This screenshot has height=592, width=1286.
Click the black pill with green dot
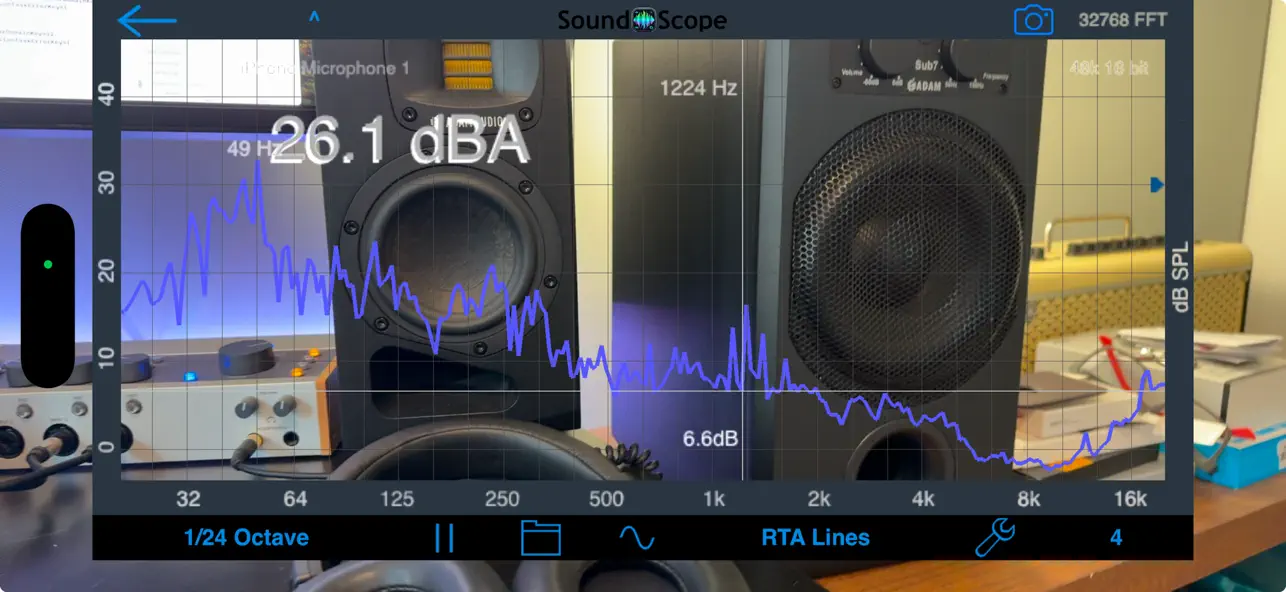click(x=48, y=296)
